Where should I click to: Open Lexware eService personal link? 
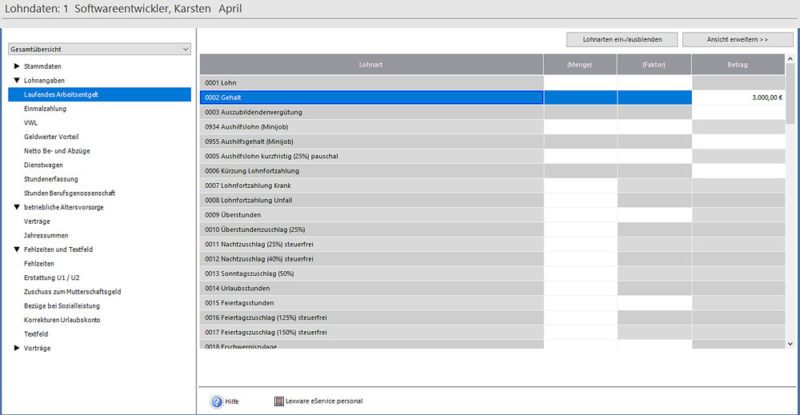pos(324,401)
